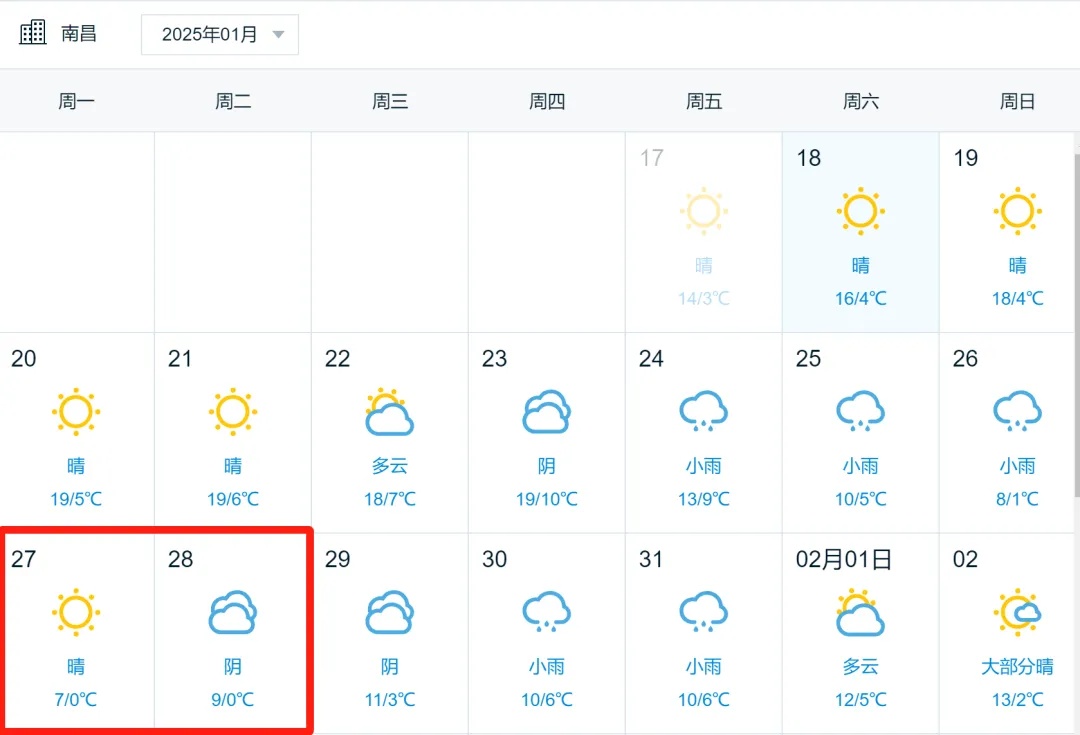Viewport: 1080px width, 735px height.
Task: Click the cloudy icon on February 01
Action: coord(860,612)
